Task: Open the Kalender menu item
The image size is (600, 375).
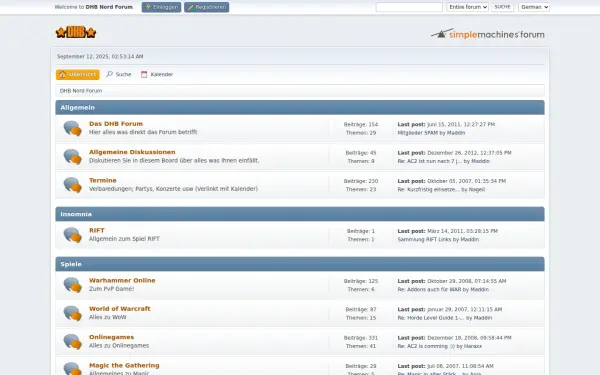Action: click(x=157, y=74)
